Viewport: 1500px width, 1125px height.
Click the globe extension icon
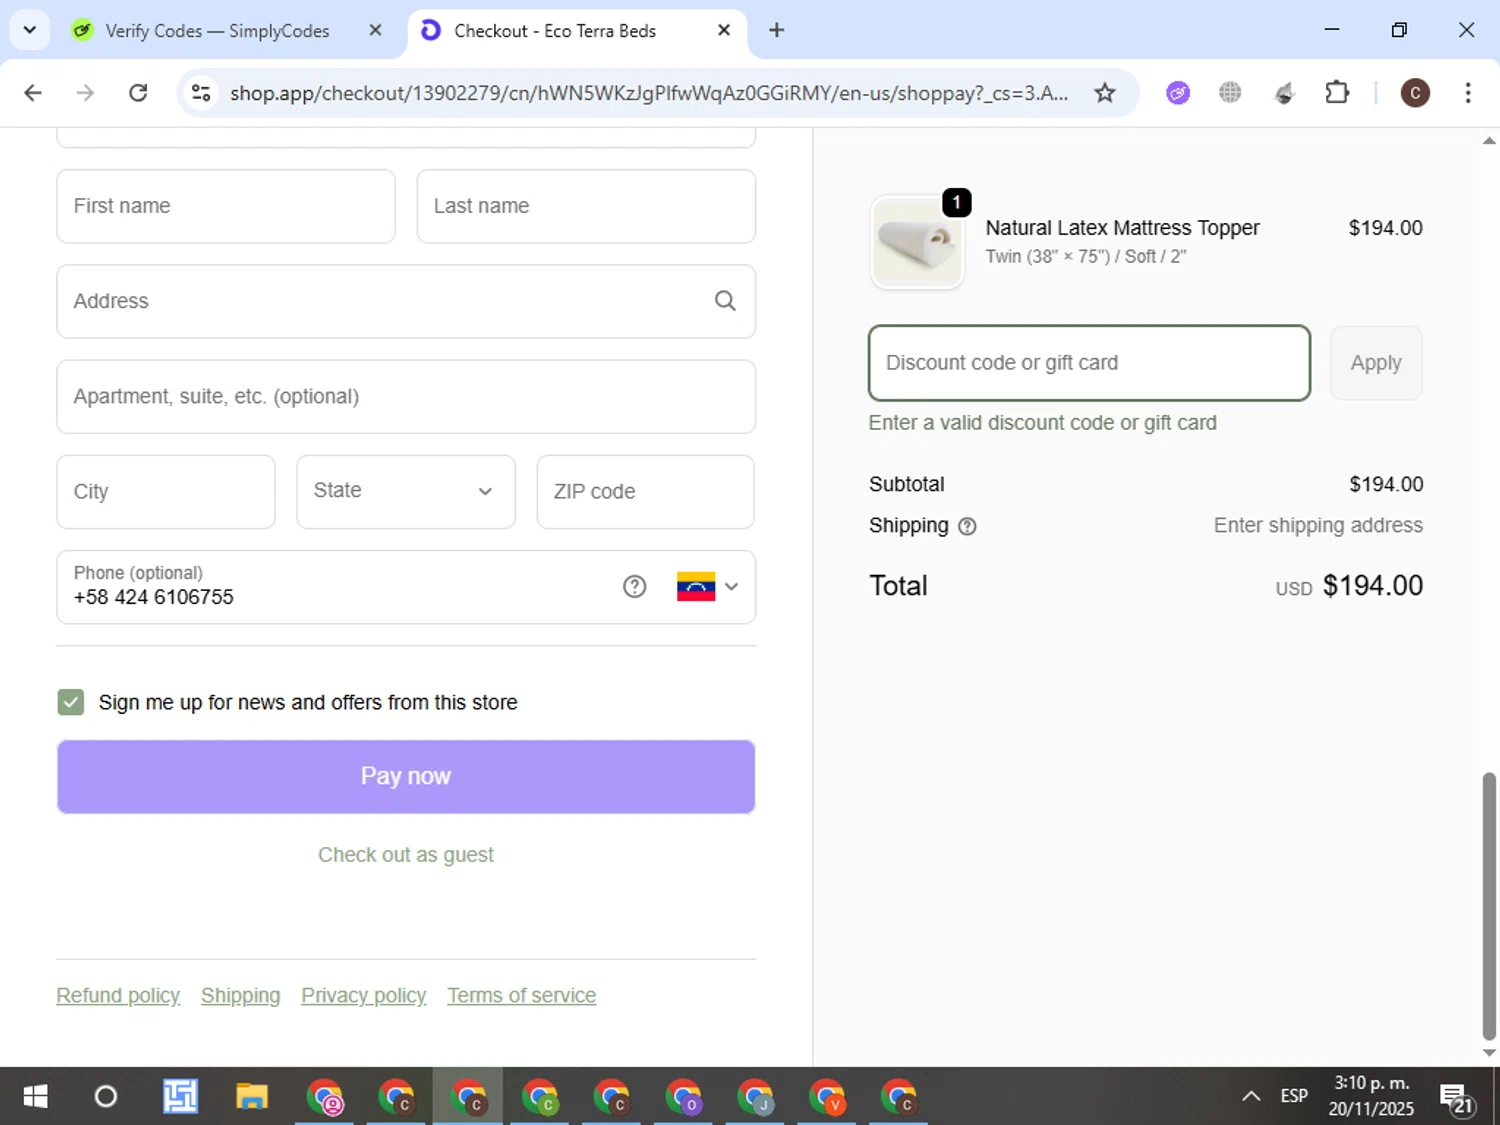(x=1230, y=93)
